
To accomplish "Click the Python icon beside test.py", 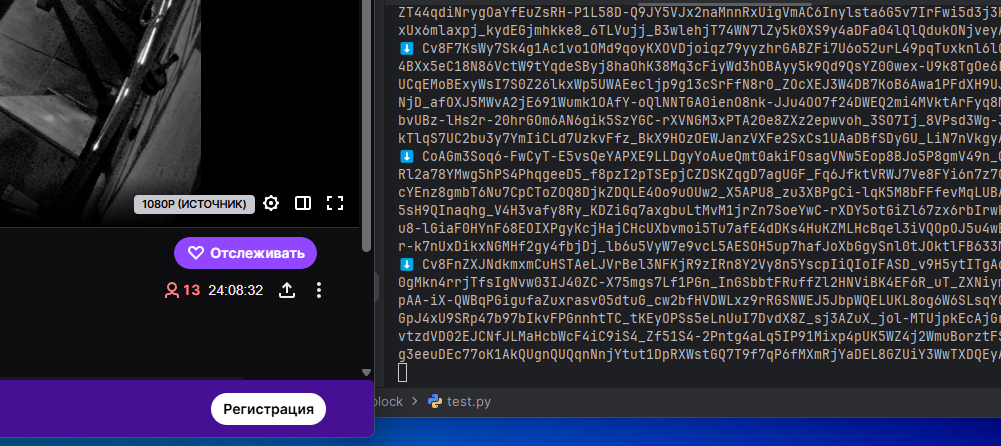I will tap(435, 401).
